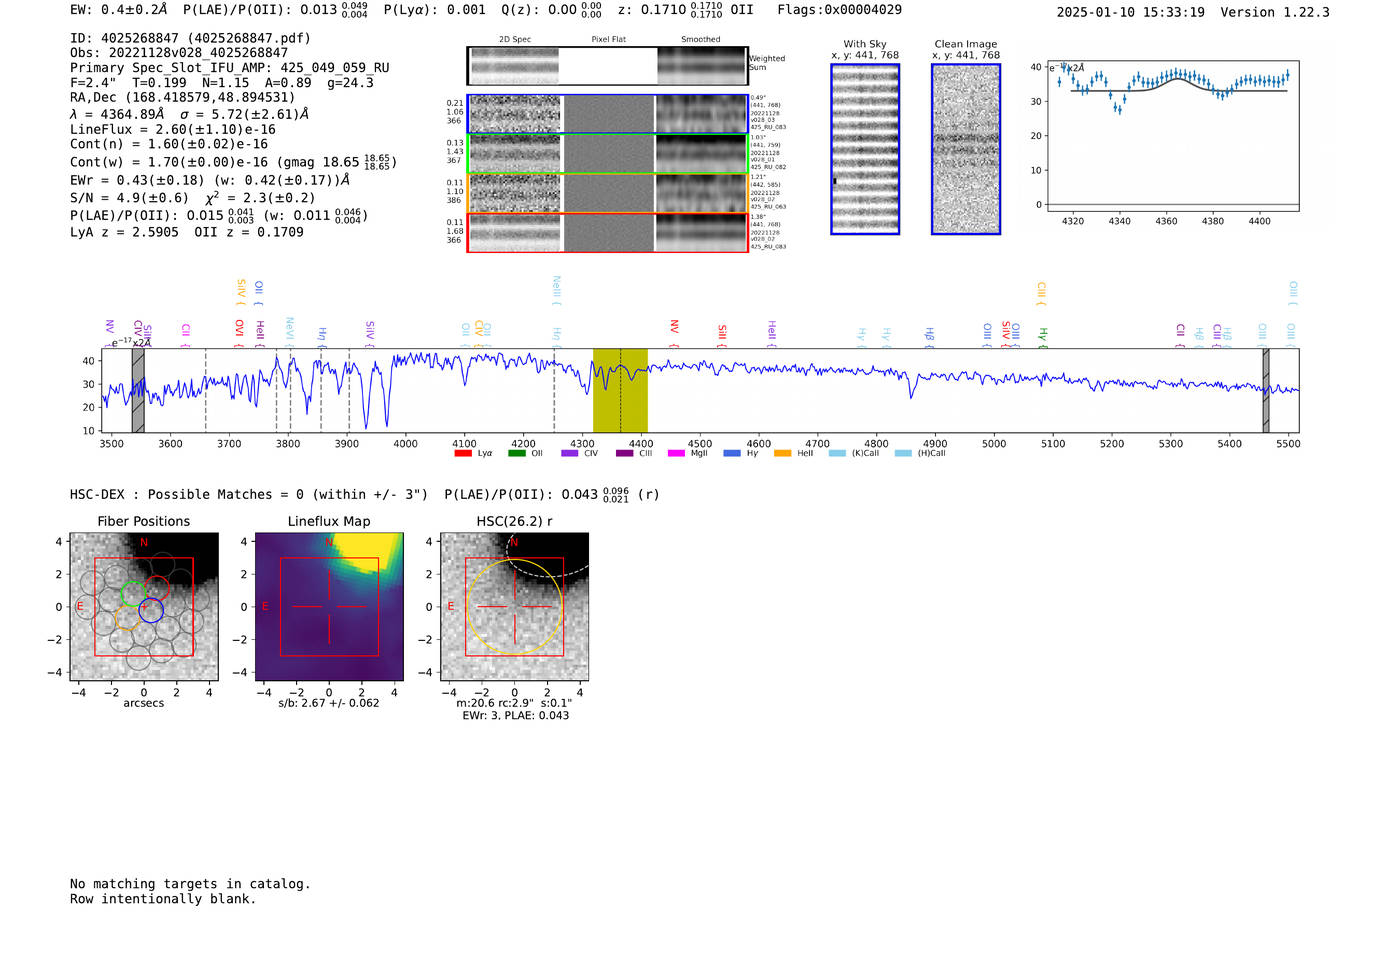Image resolution: width=1400 pixels, height=953 pixels.
Task: Click the orange HeII legend swatch
Action: coord(783,453)
